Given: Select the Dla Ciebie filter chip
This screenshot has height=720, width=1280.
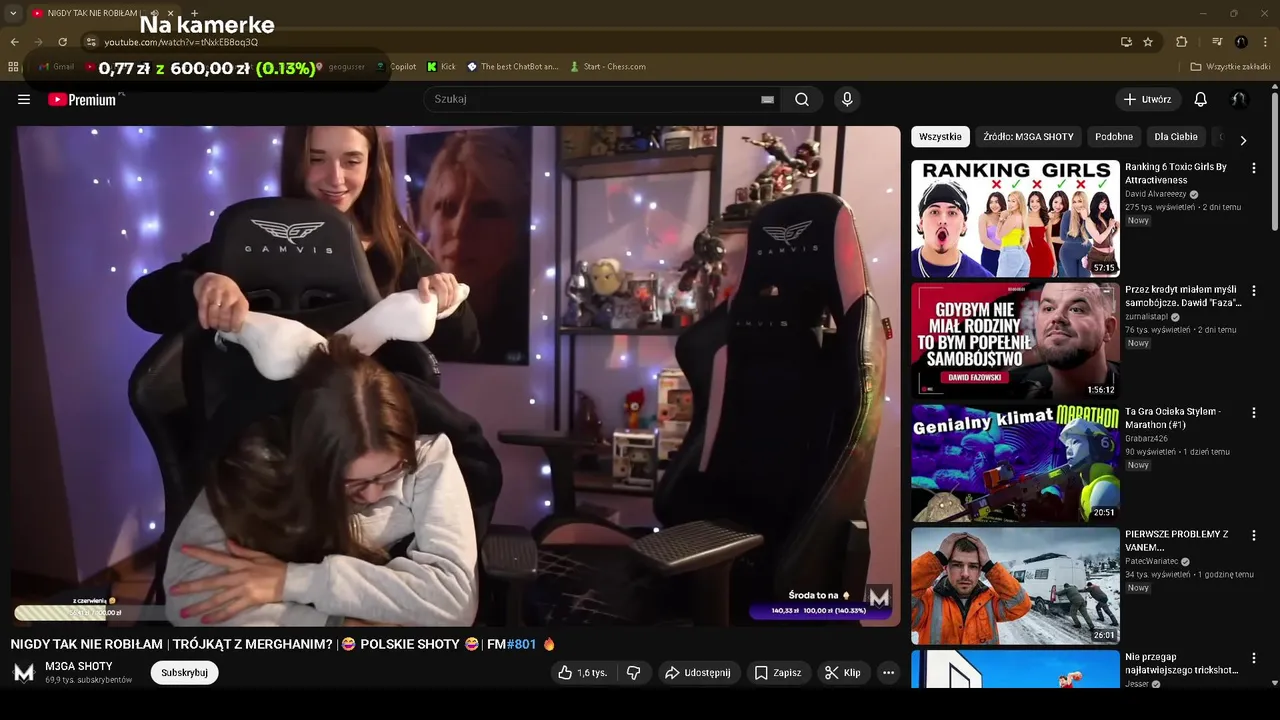Looking at the screenshot, I should point(1176,137).
